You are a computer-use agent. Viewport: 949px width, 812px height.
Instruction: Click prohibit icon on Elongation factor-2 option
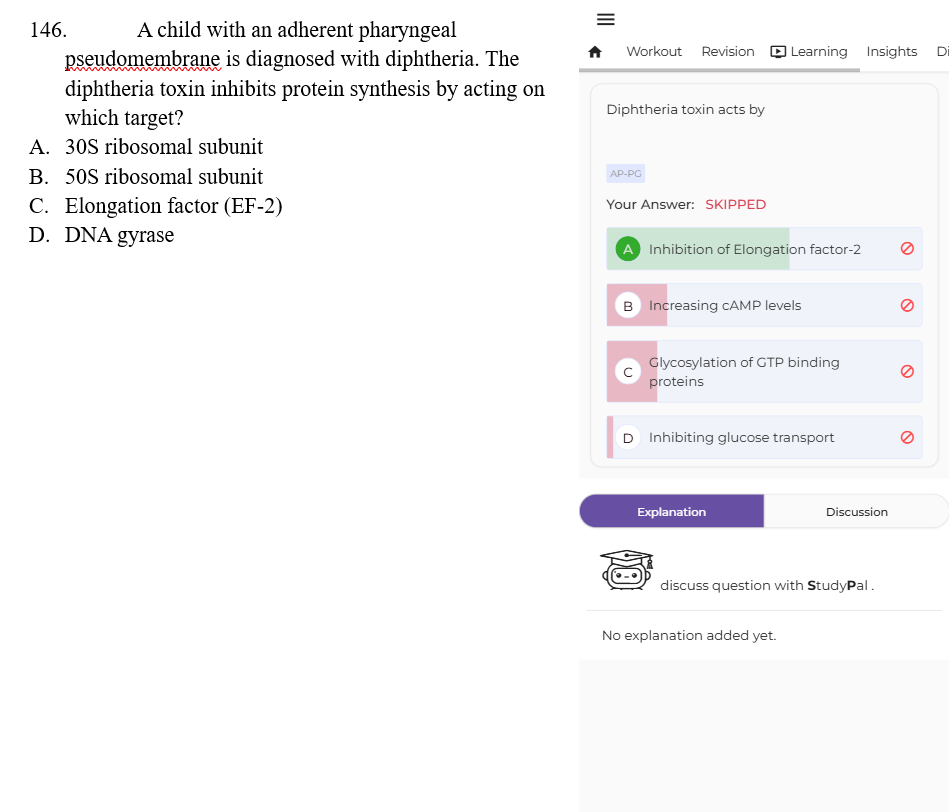(x=907, y=249)
